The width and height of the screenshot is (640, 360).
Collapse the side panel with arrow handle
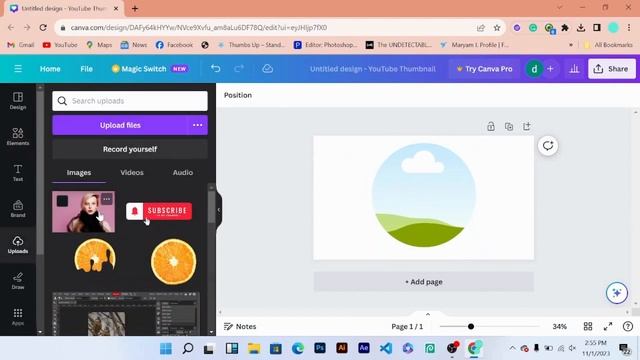[219, 210]
